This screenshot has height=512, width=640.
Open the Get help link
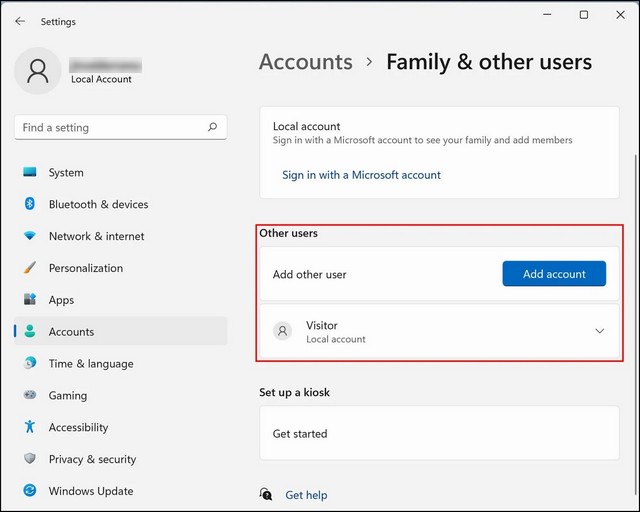pyautogui.click(x=306, y=495)
